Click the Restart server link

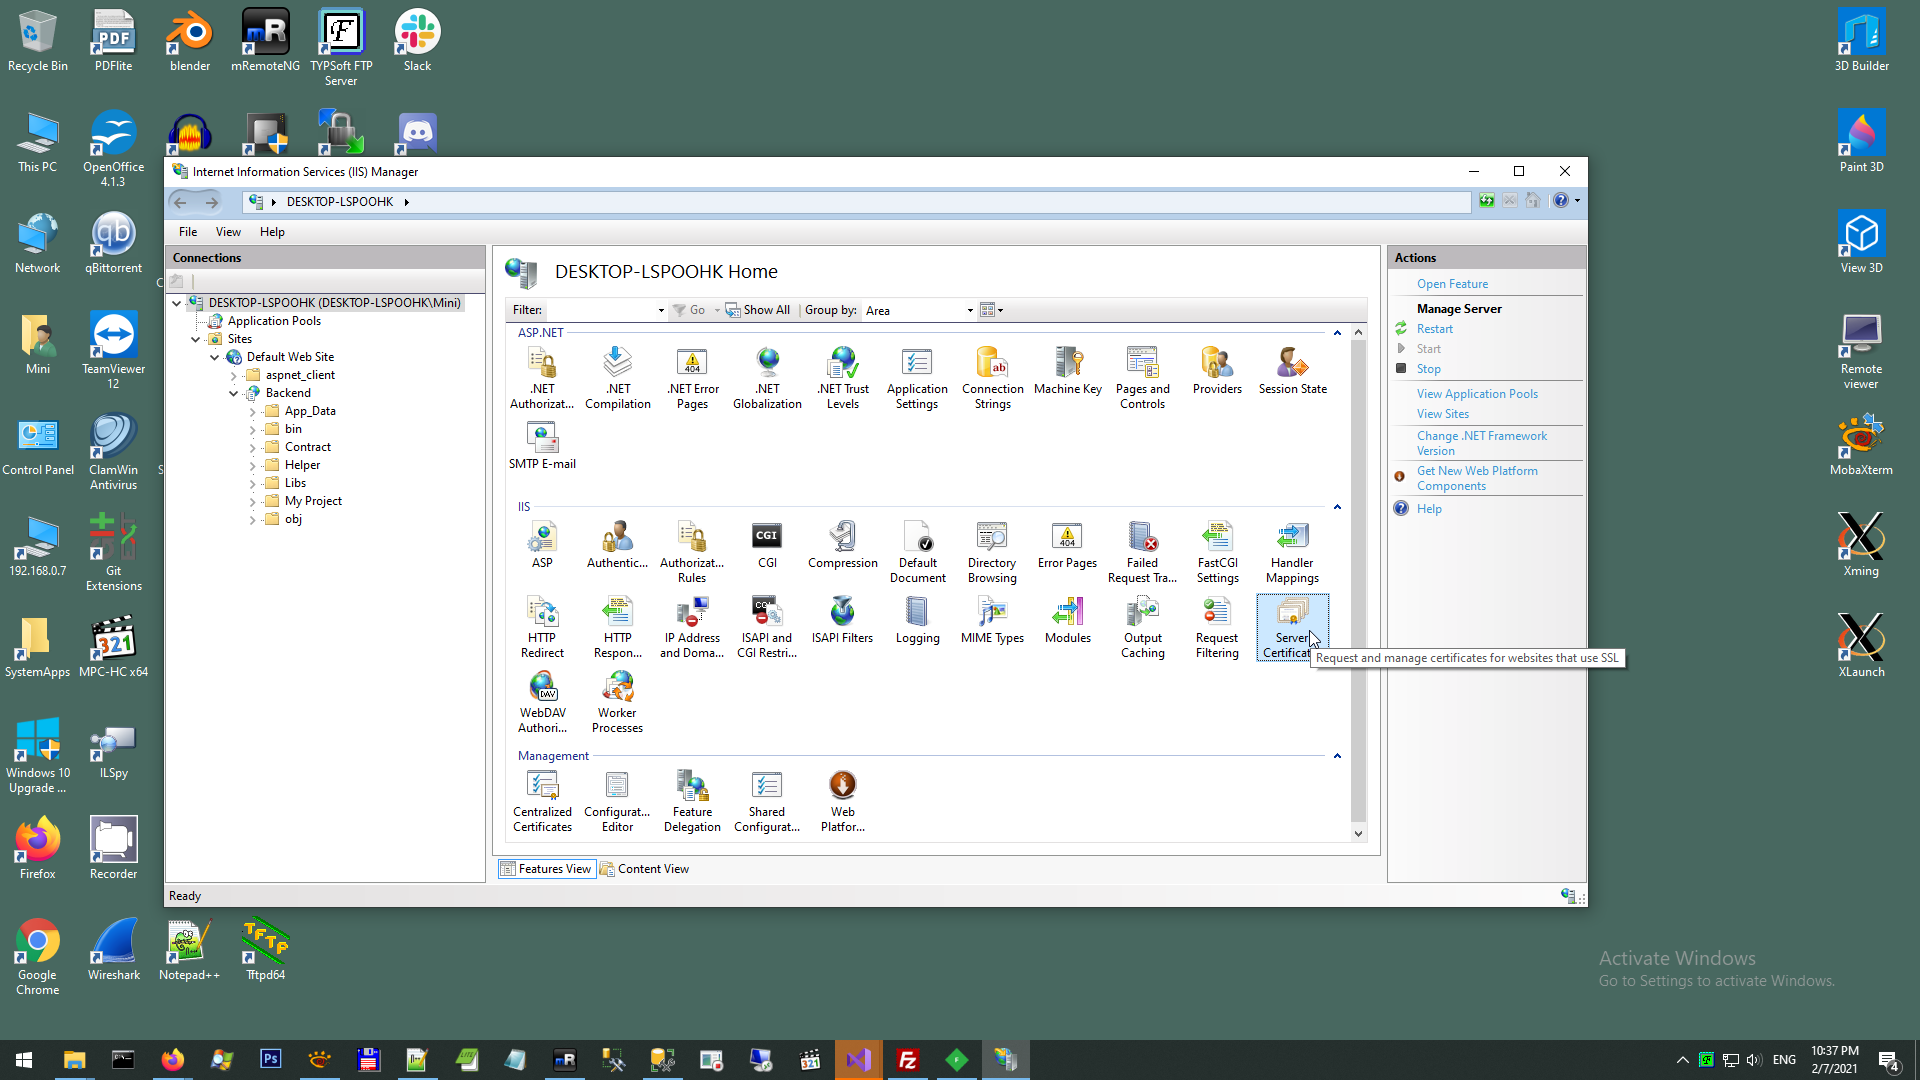1434,329
